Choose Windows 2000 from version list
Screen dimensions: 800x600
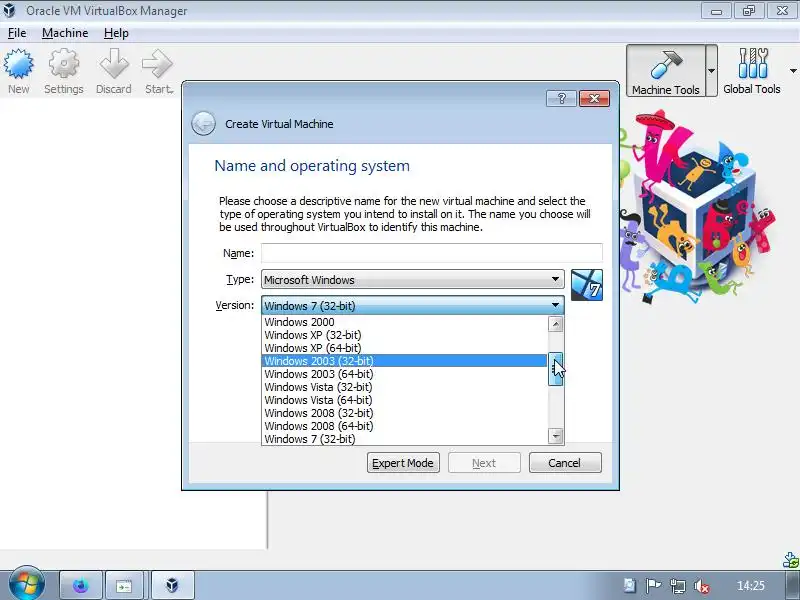pyautogui.click(x=405, y=322)
